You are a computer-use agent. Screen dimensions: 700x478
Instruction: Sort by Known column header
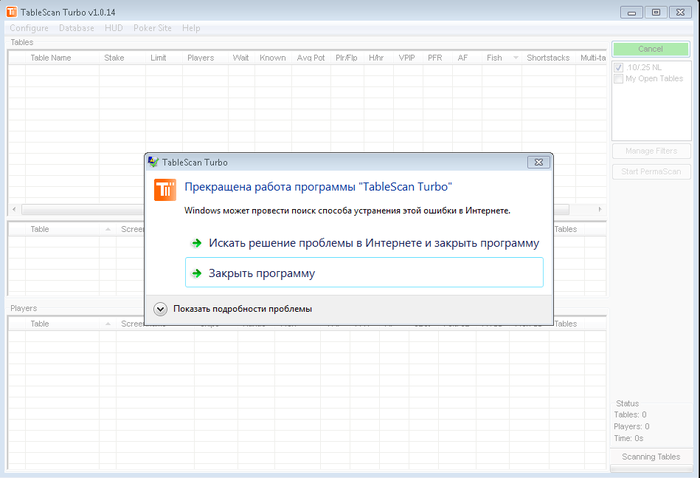click(273, 58)
